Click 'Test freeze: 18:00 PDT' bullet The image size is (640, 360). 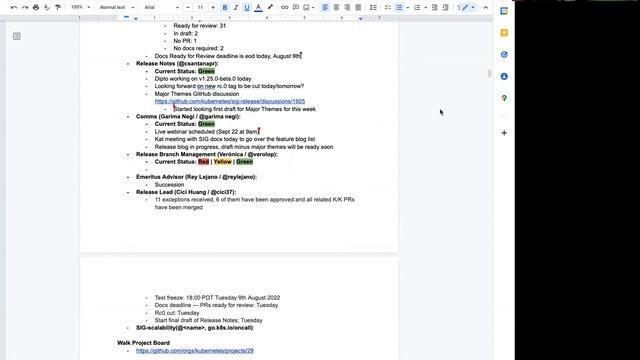(x=217, y=298)
